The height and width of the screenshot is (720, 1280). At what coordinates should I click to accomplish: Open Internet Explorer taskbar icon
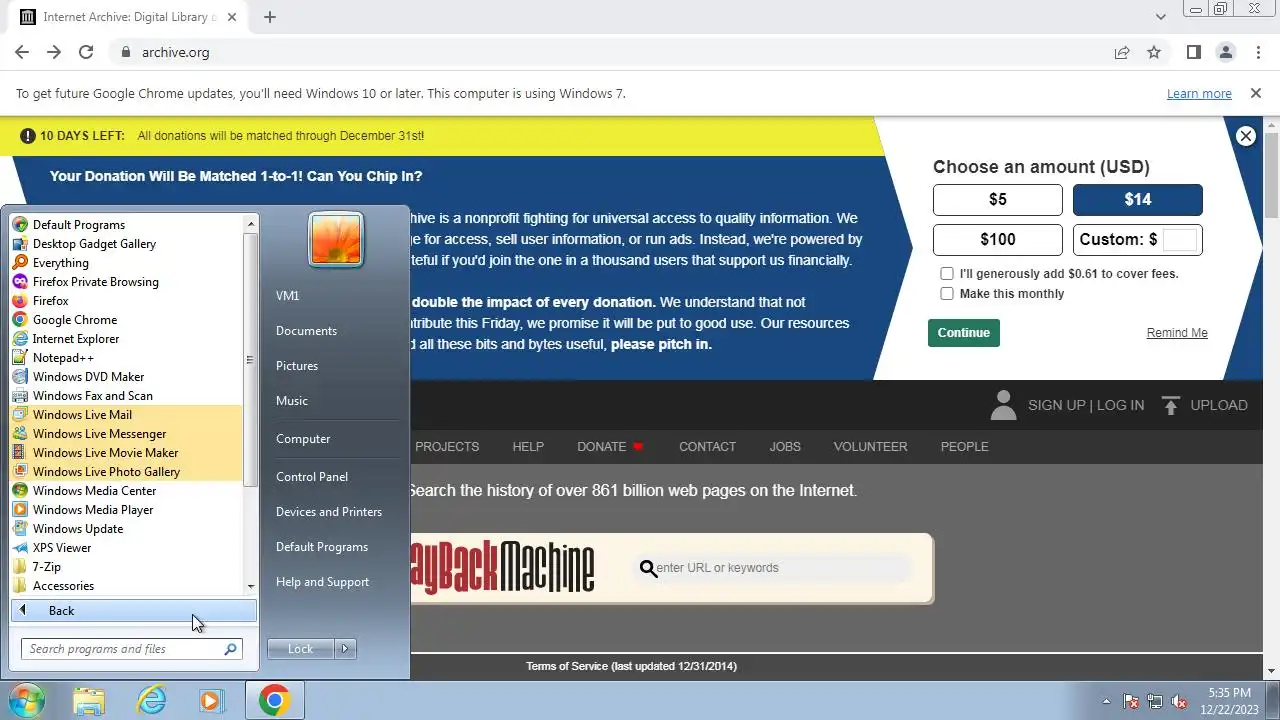[151, 700]
